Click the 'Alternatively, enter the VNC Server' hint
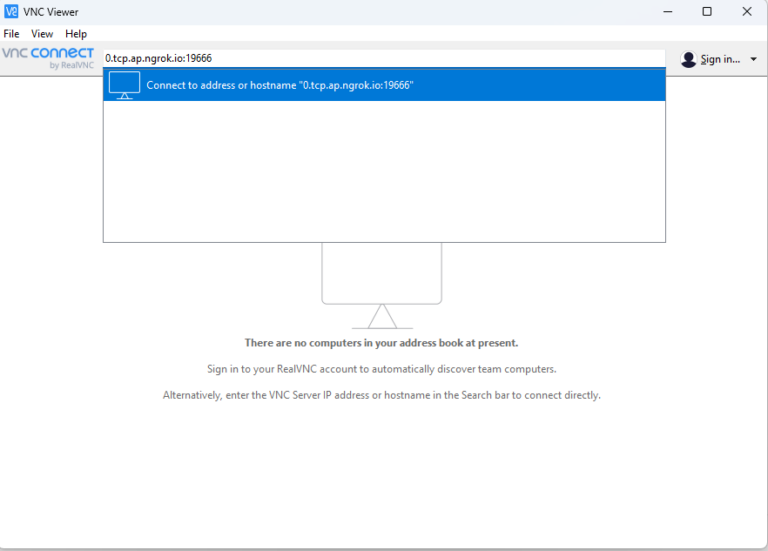The image size is (768, 551). [381, 395]
